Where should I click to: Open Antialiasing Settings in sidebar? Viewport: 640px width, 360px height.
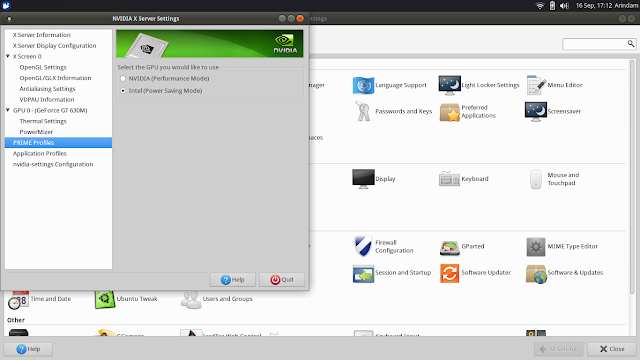click(47, 89)
